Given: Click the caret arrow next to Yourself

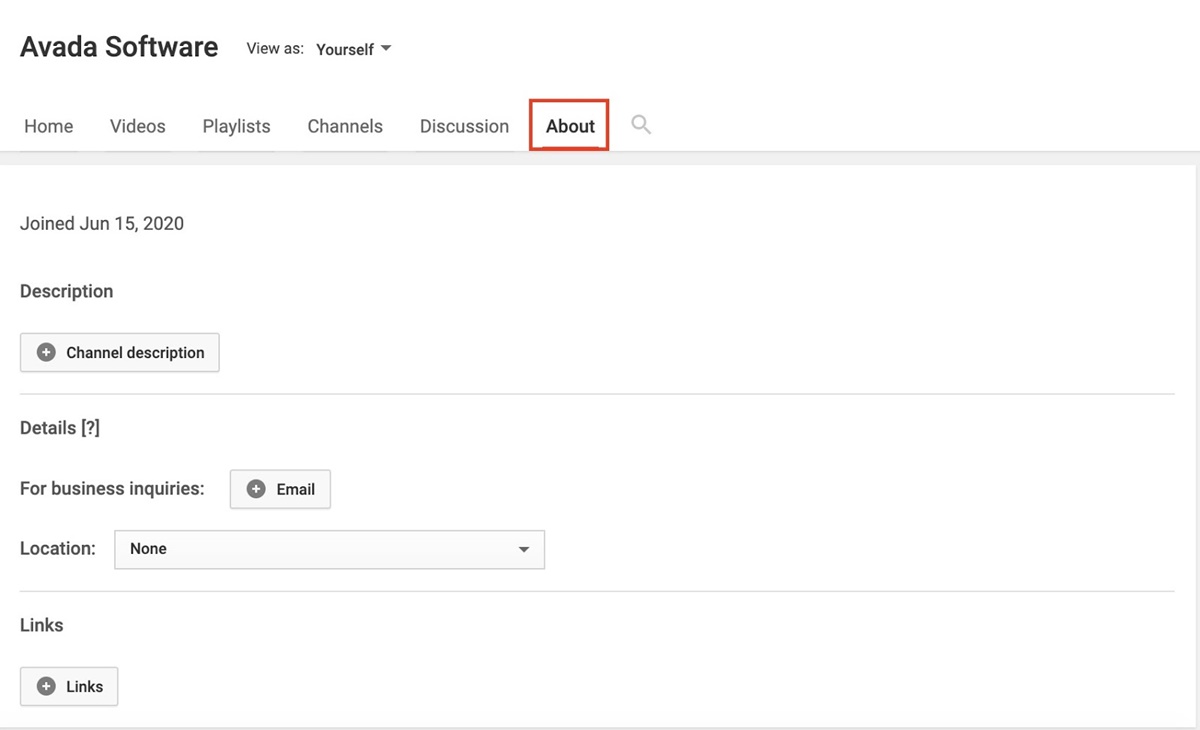Looking at the screenshot, I should click(x=386, y=49).
